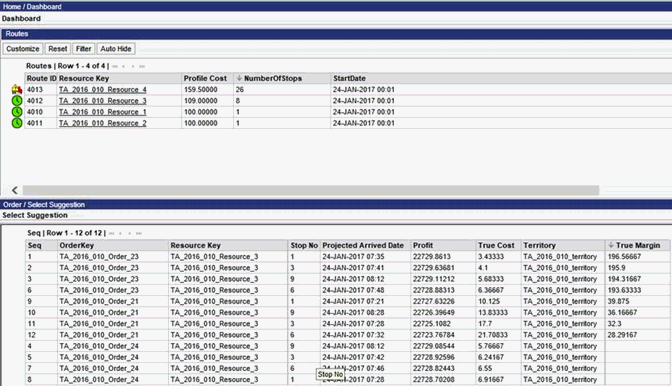Image resolution: width=672 pixels, height=386 pixels.
Task: Click the truck status icon for route 4013
Action: 17,89
